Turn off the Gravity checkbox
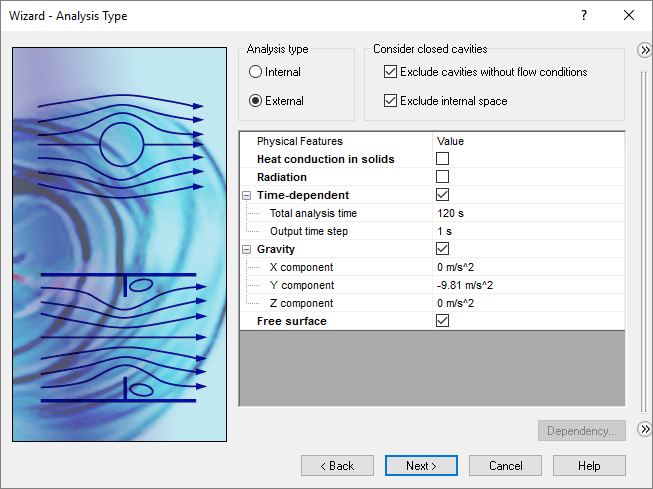Screen dimensions: 653x489 click(x=442, y=249)
